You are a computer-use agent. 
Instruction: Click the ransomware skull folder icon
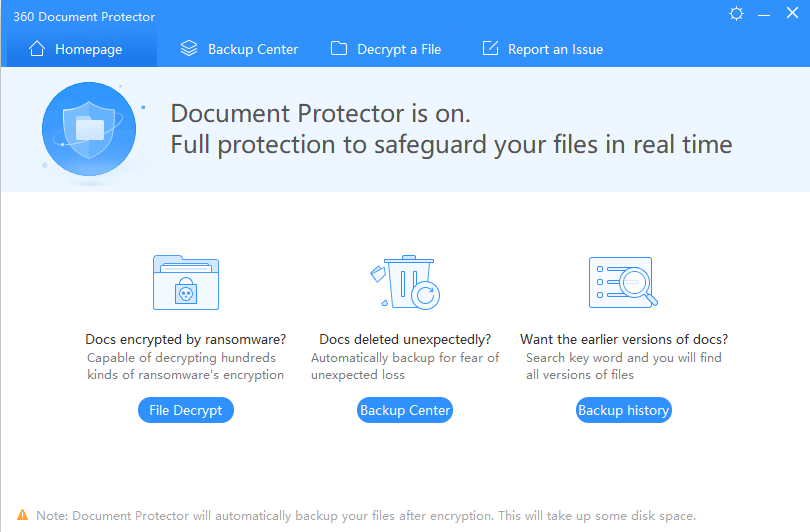(186, 283)
